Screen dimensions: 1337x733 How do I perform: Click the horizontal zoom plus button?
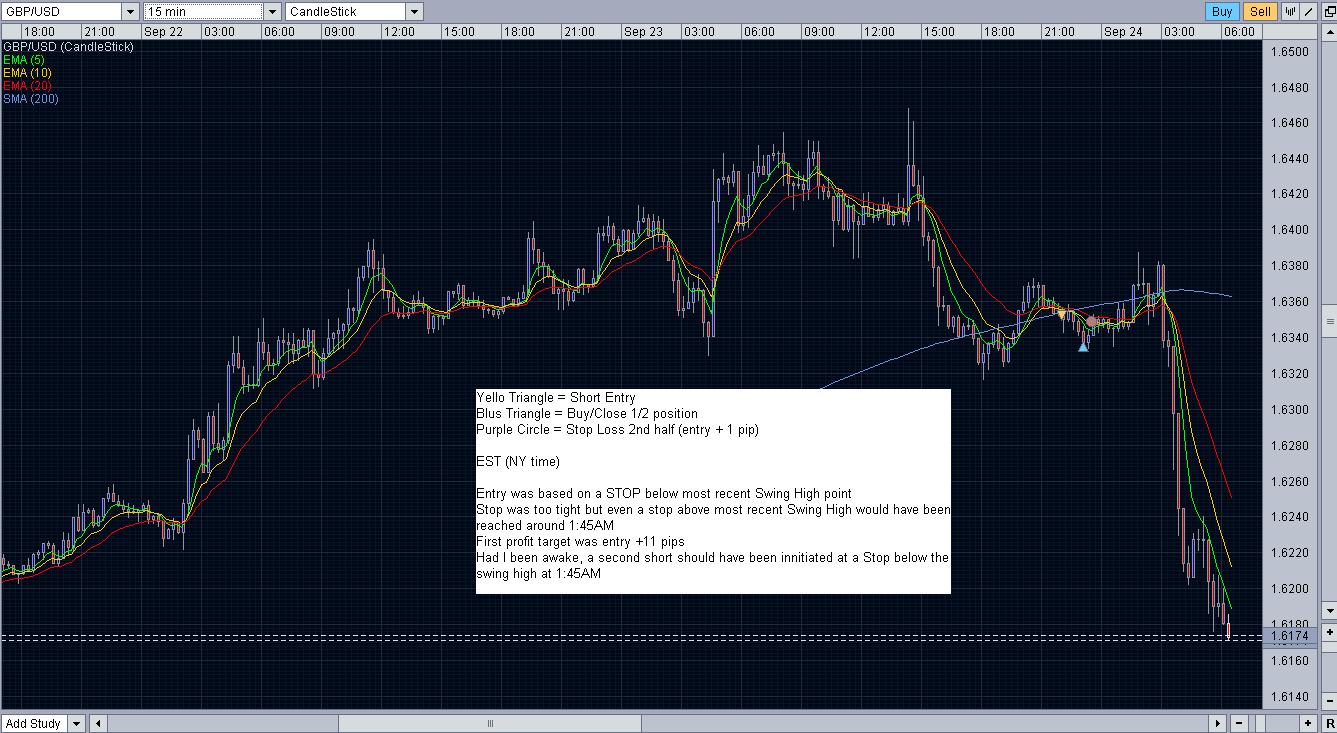tap(1308, 723)
